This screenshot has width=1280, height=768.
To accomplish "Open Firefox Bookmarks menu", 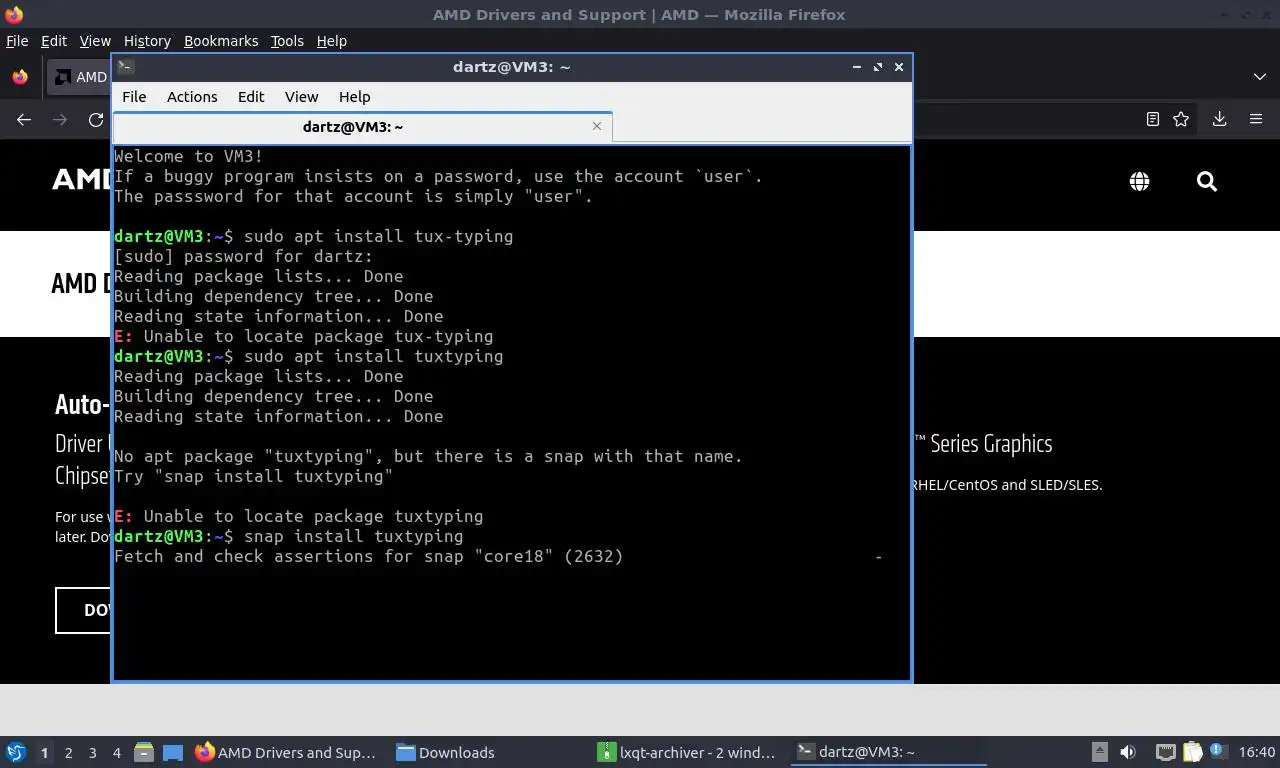I will point(221,41).
